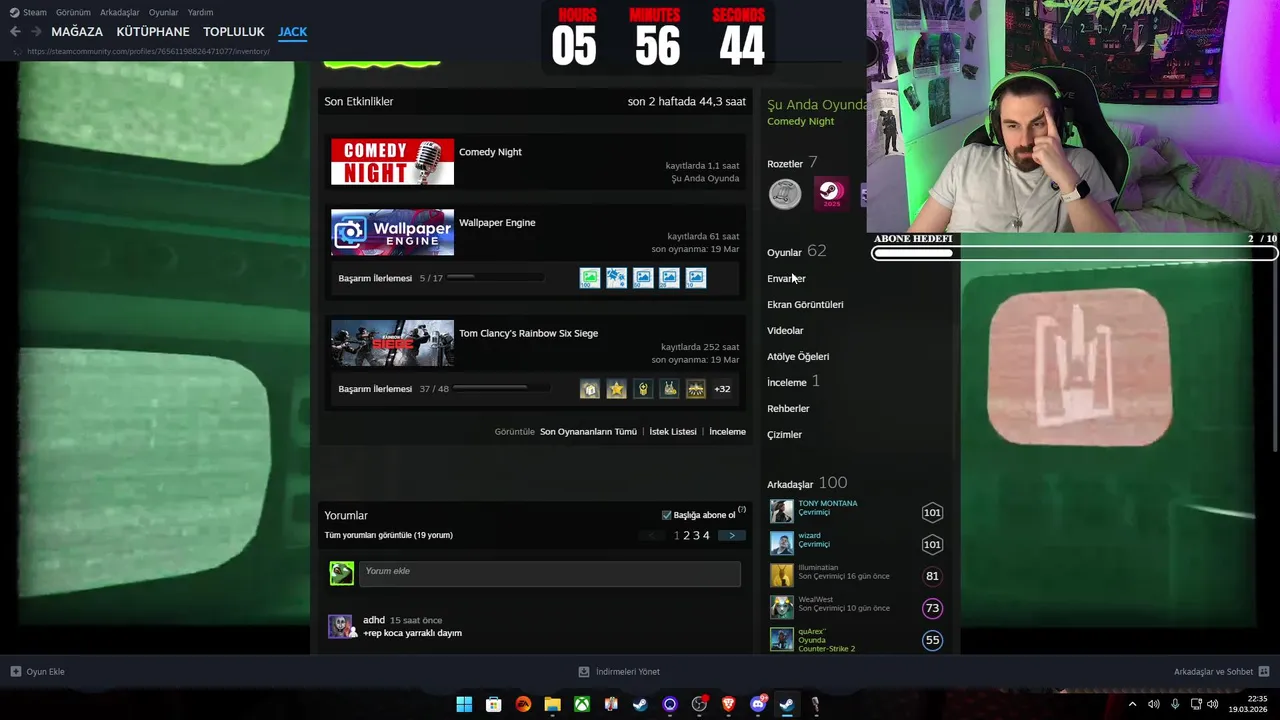Select the JACK profile tab
Screen dimensions: 1280x720
292,32
